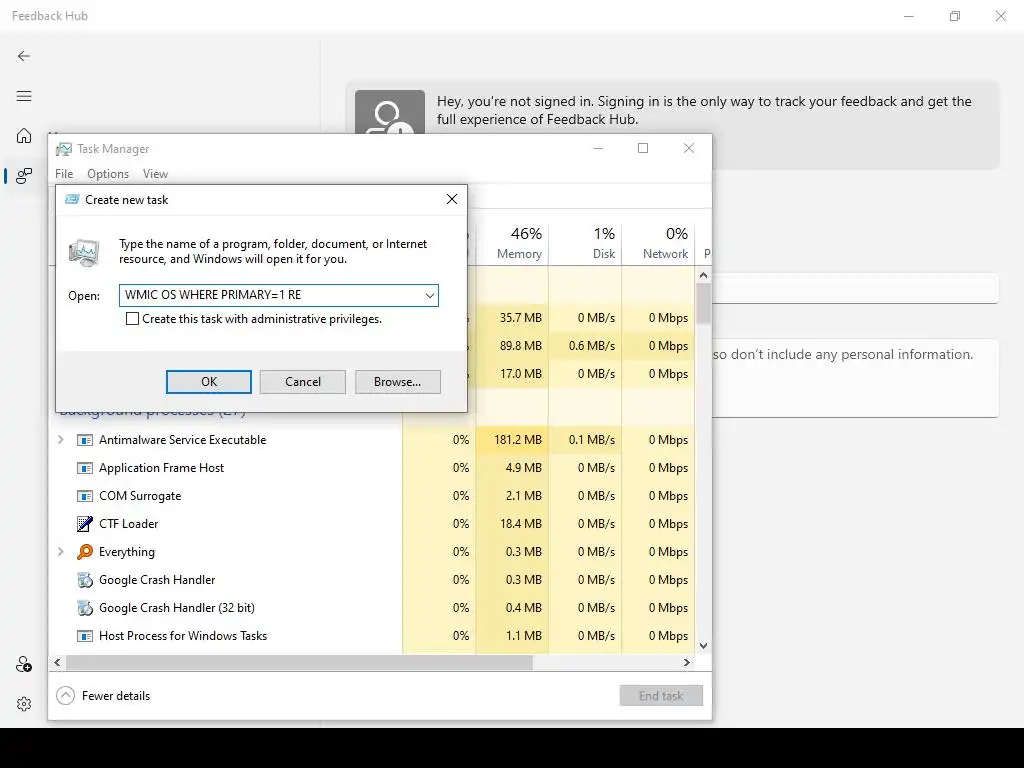Click horizontal scrollbar left arrow
The width and height of the screenshot is (1024, 768).
click(x=57, y=662)
